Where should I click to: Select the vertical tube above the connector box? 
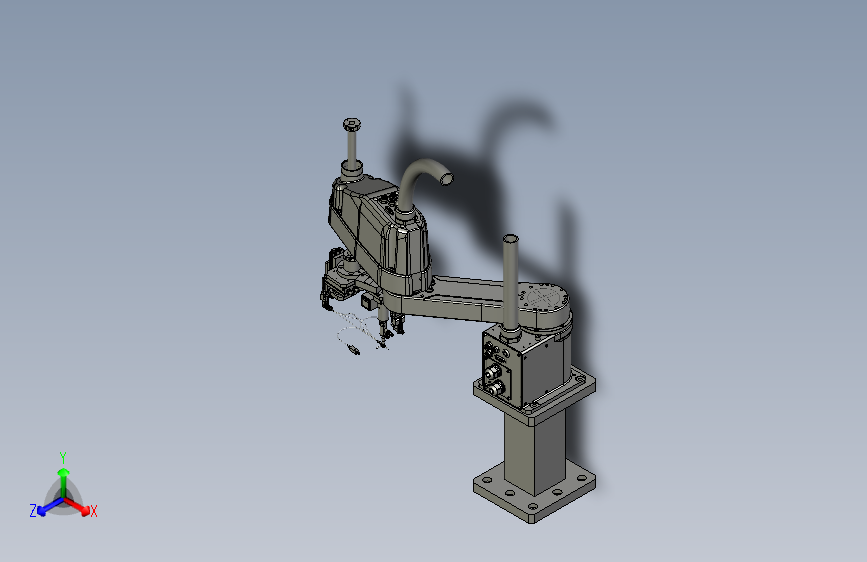point(510,284)
